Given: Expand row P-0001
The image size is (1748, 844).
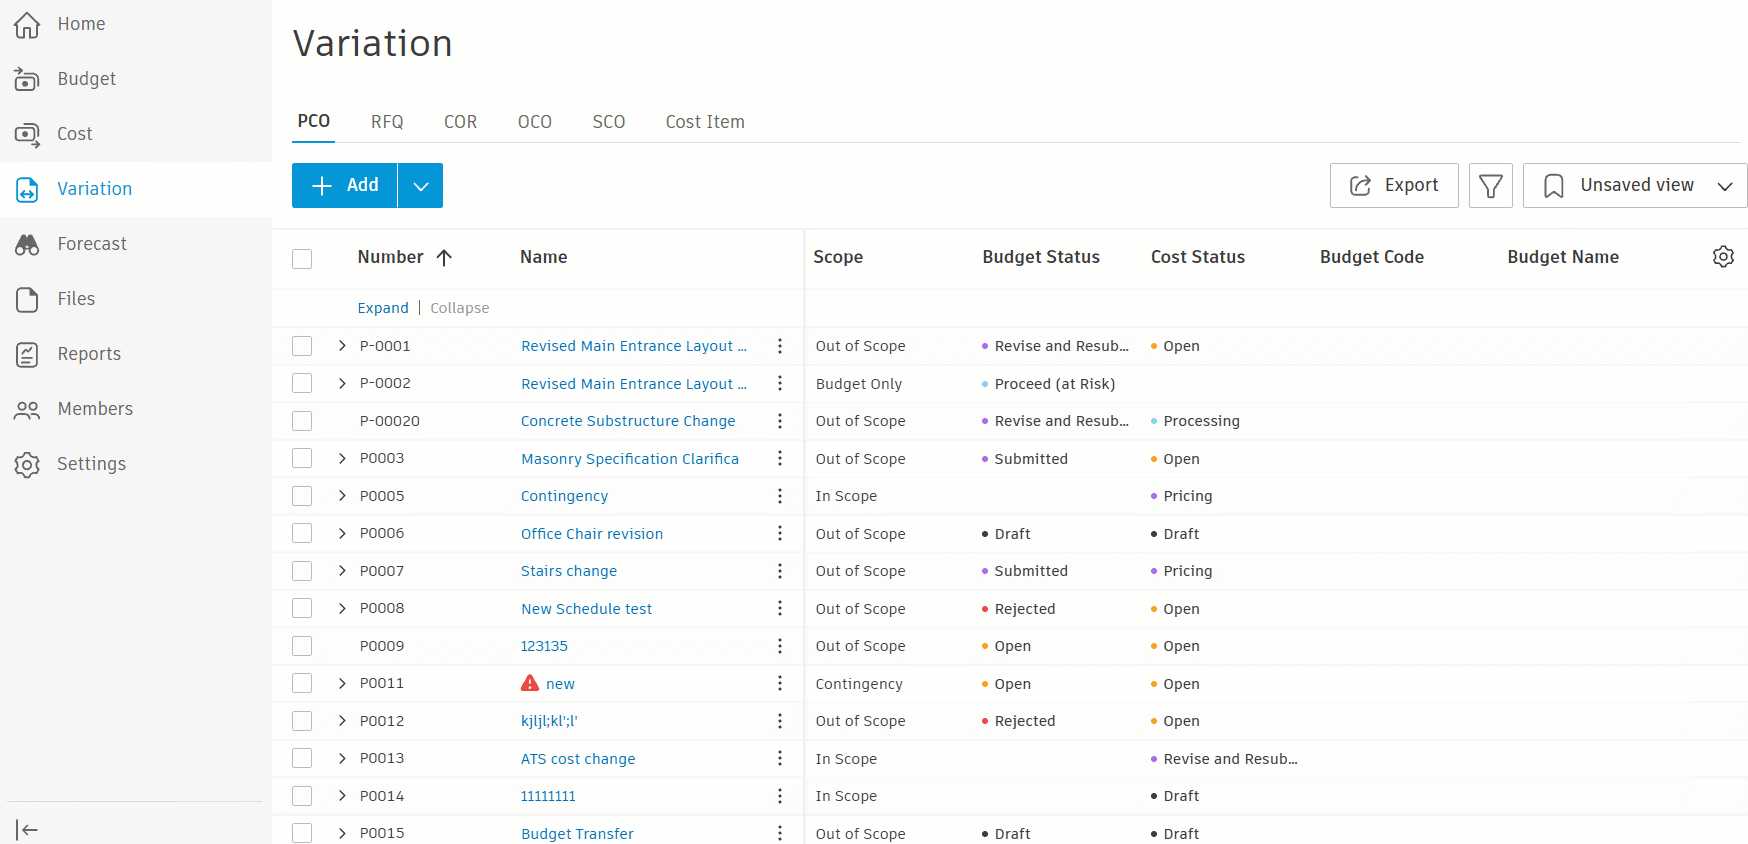Looking at the screenshot, I should [x=342, y=346].
